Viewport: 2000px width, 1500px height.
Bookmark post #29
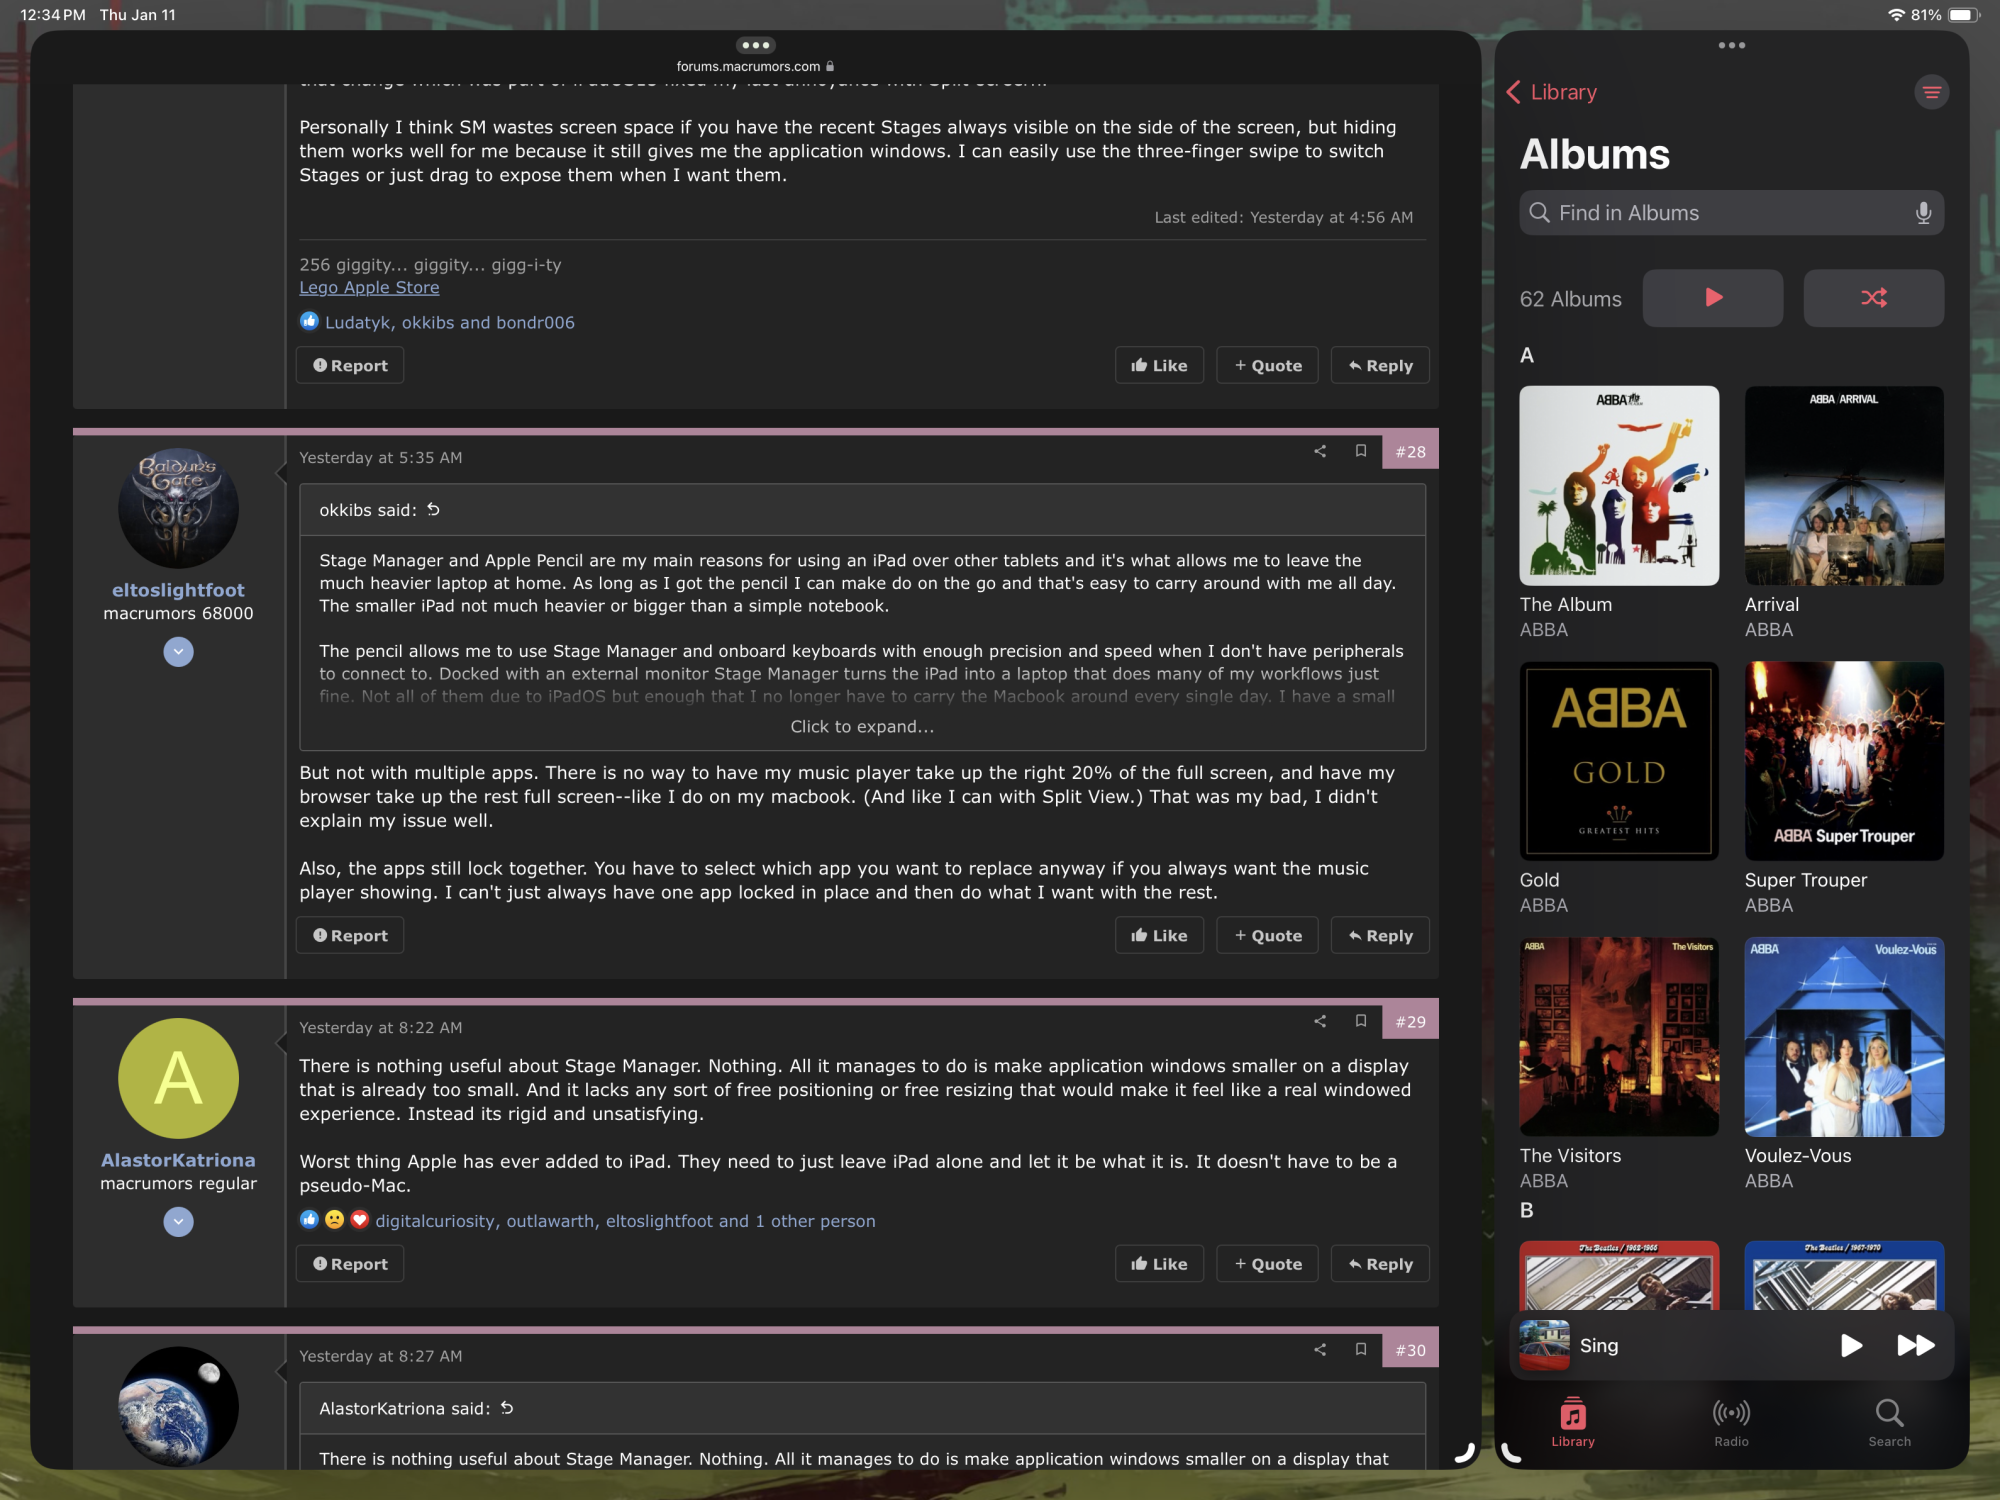tap(1361, 1021)
